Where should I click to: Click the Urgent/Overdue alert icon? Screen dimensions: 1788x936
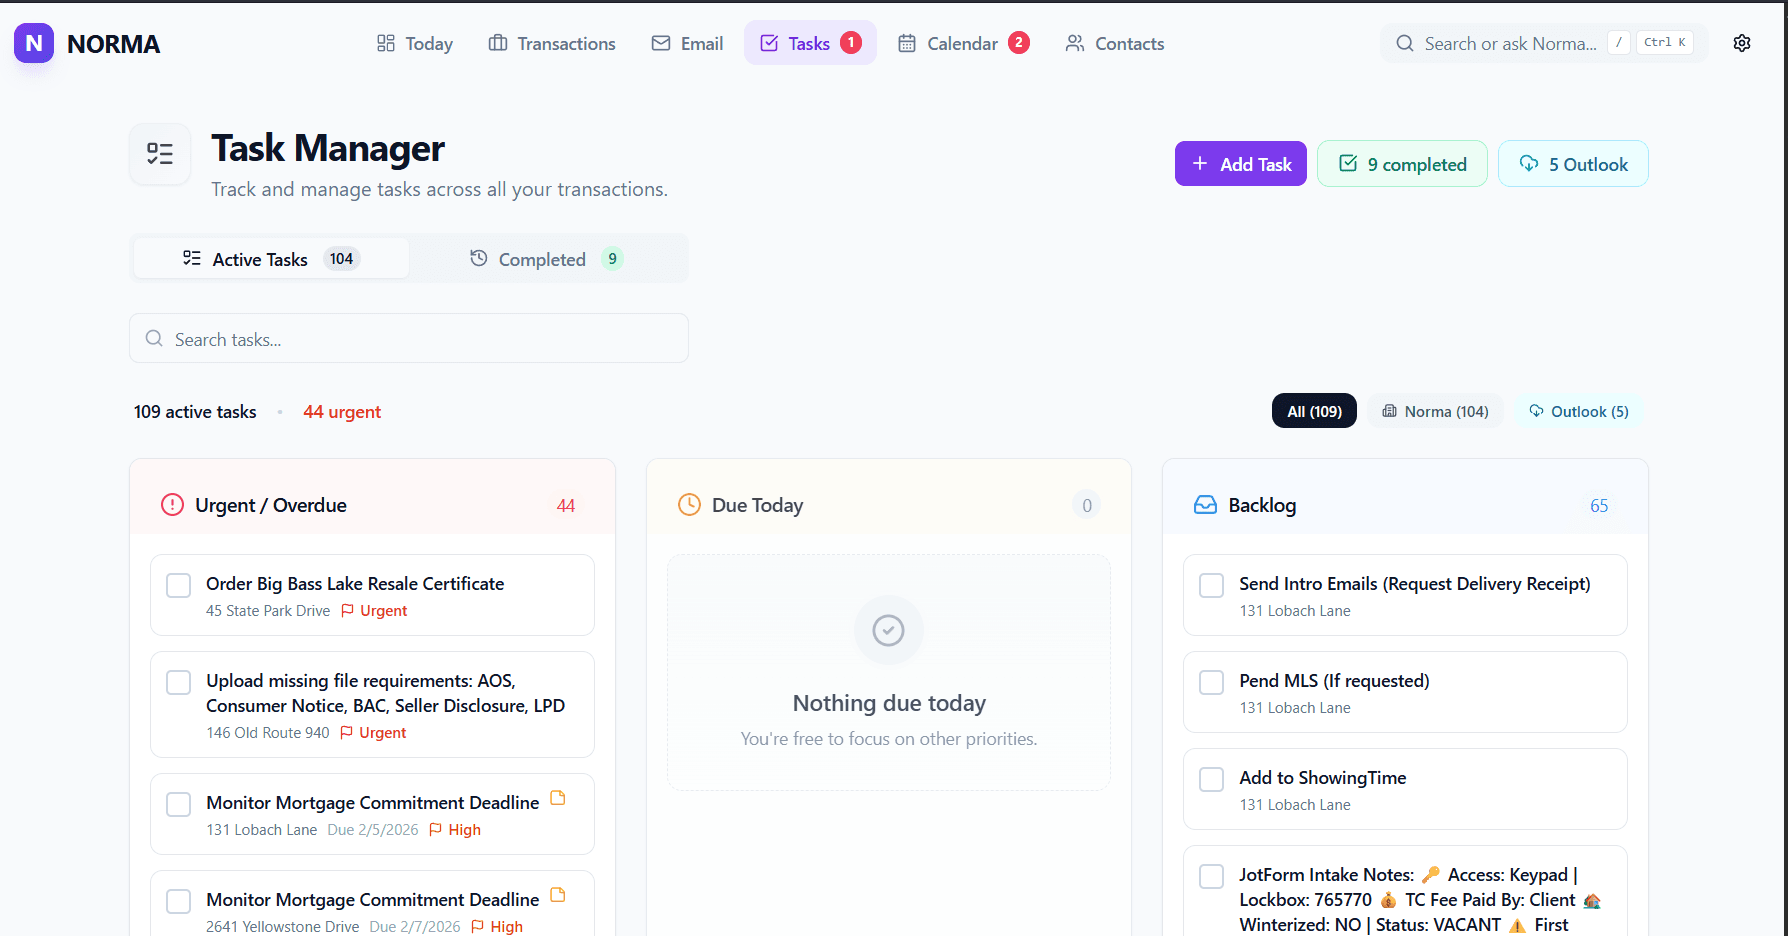[x=171, y=505]
